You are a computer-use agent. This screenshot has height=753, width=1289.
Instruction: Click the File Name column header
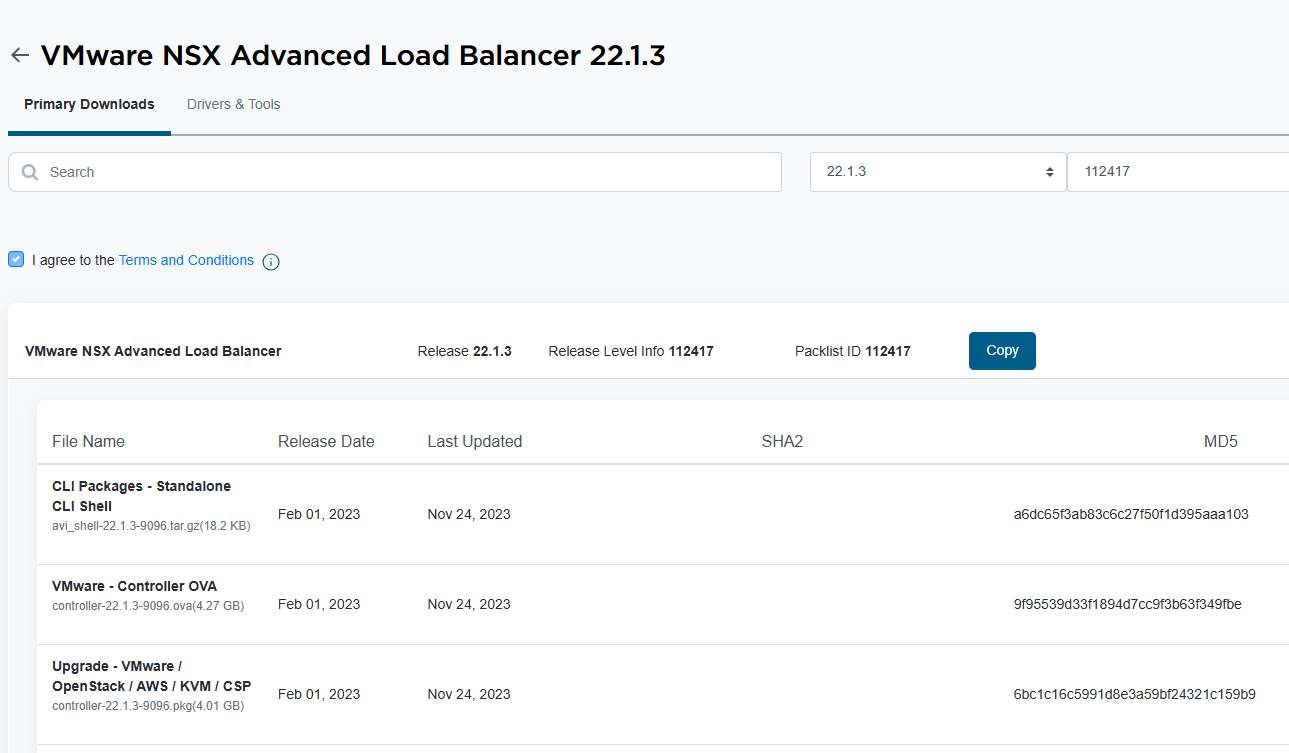click(88, 441)
